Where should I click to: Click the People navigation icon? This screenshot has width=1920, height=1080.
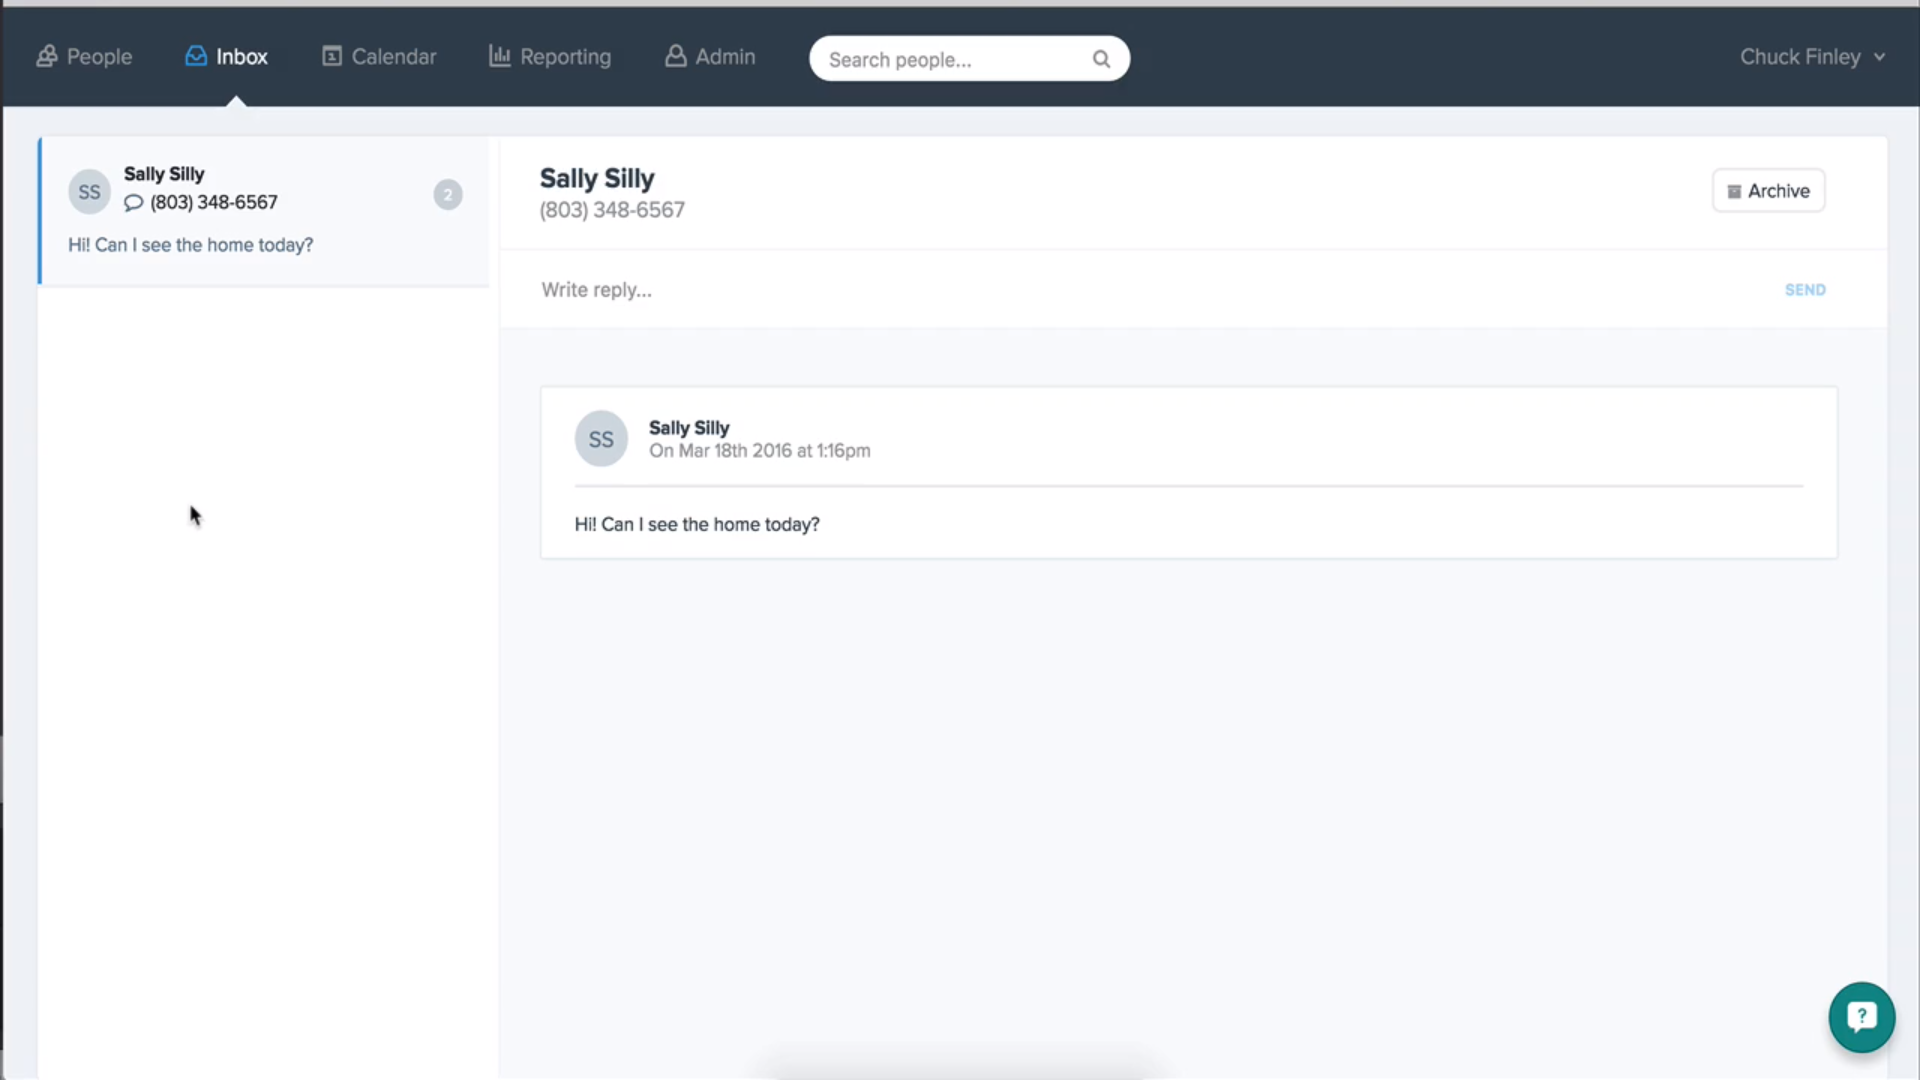tap(47, 55)
